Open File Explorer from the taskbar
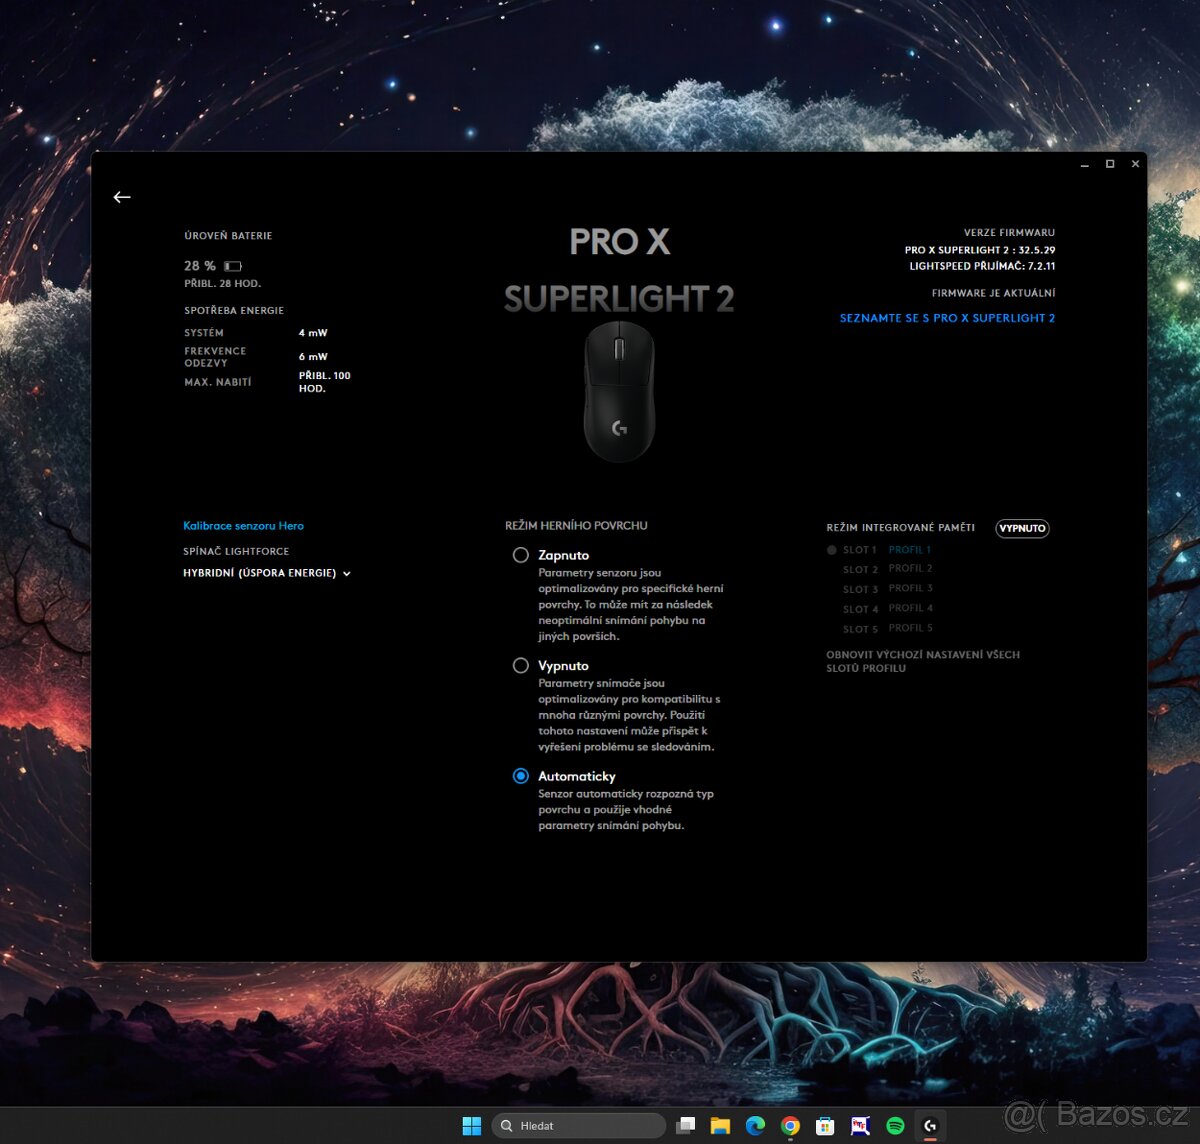 click(720, 1125)
